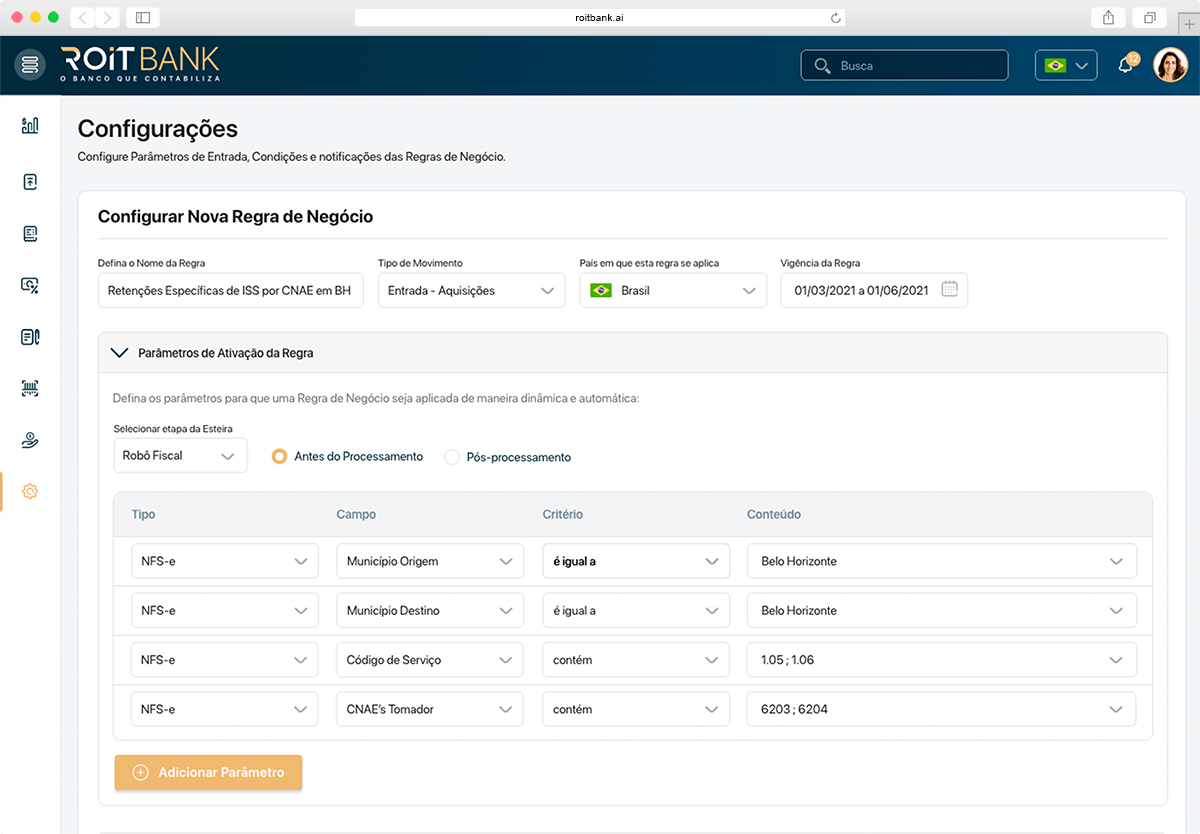The width and height of the screenshot is (1200, 834).
Task: Collapse the Parâmetros de Ativação da Regra section
Action: (120, 353)
